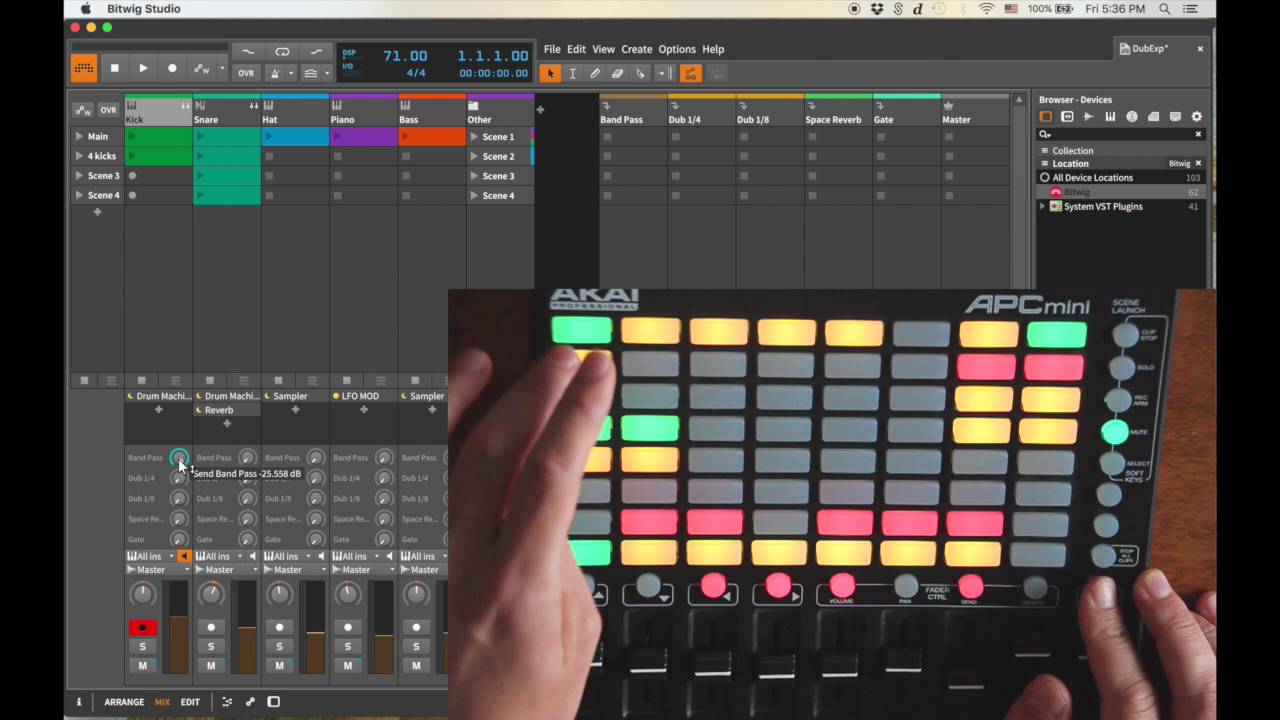Adjust Kick Band Pass send knob
The width and height of the screenshot is (1280, 720).
point(179,458)
